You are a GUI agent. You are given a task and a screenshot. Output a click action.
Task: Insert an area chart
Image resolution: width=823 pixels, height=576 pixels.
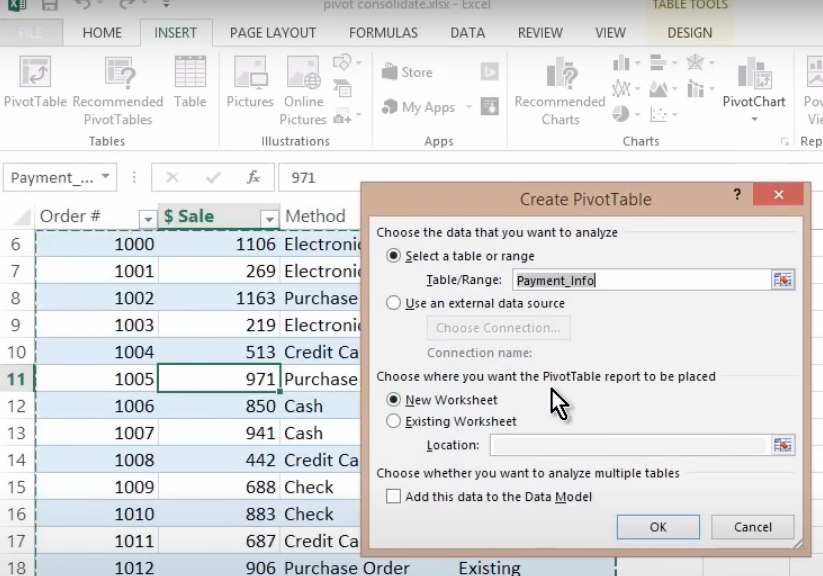click(x=658, y=89)
